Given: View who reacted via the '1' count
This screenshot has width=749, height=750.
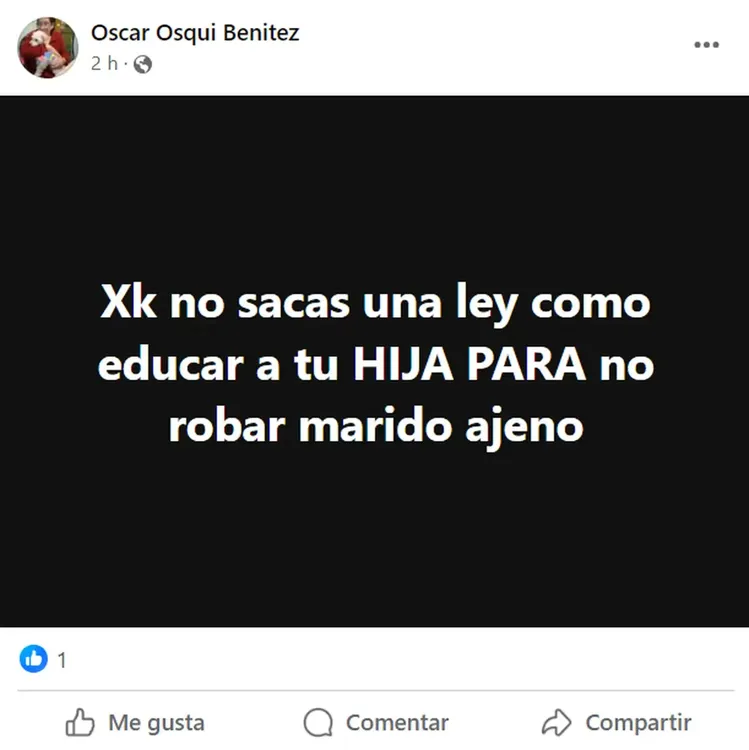Looking at the screenshot, I should 62,660.
